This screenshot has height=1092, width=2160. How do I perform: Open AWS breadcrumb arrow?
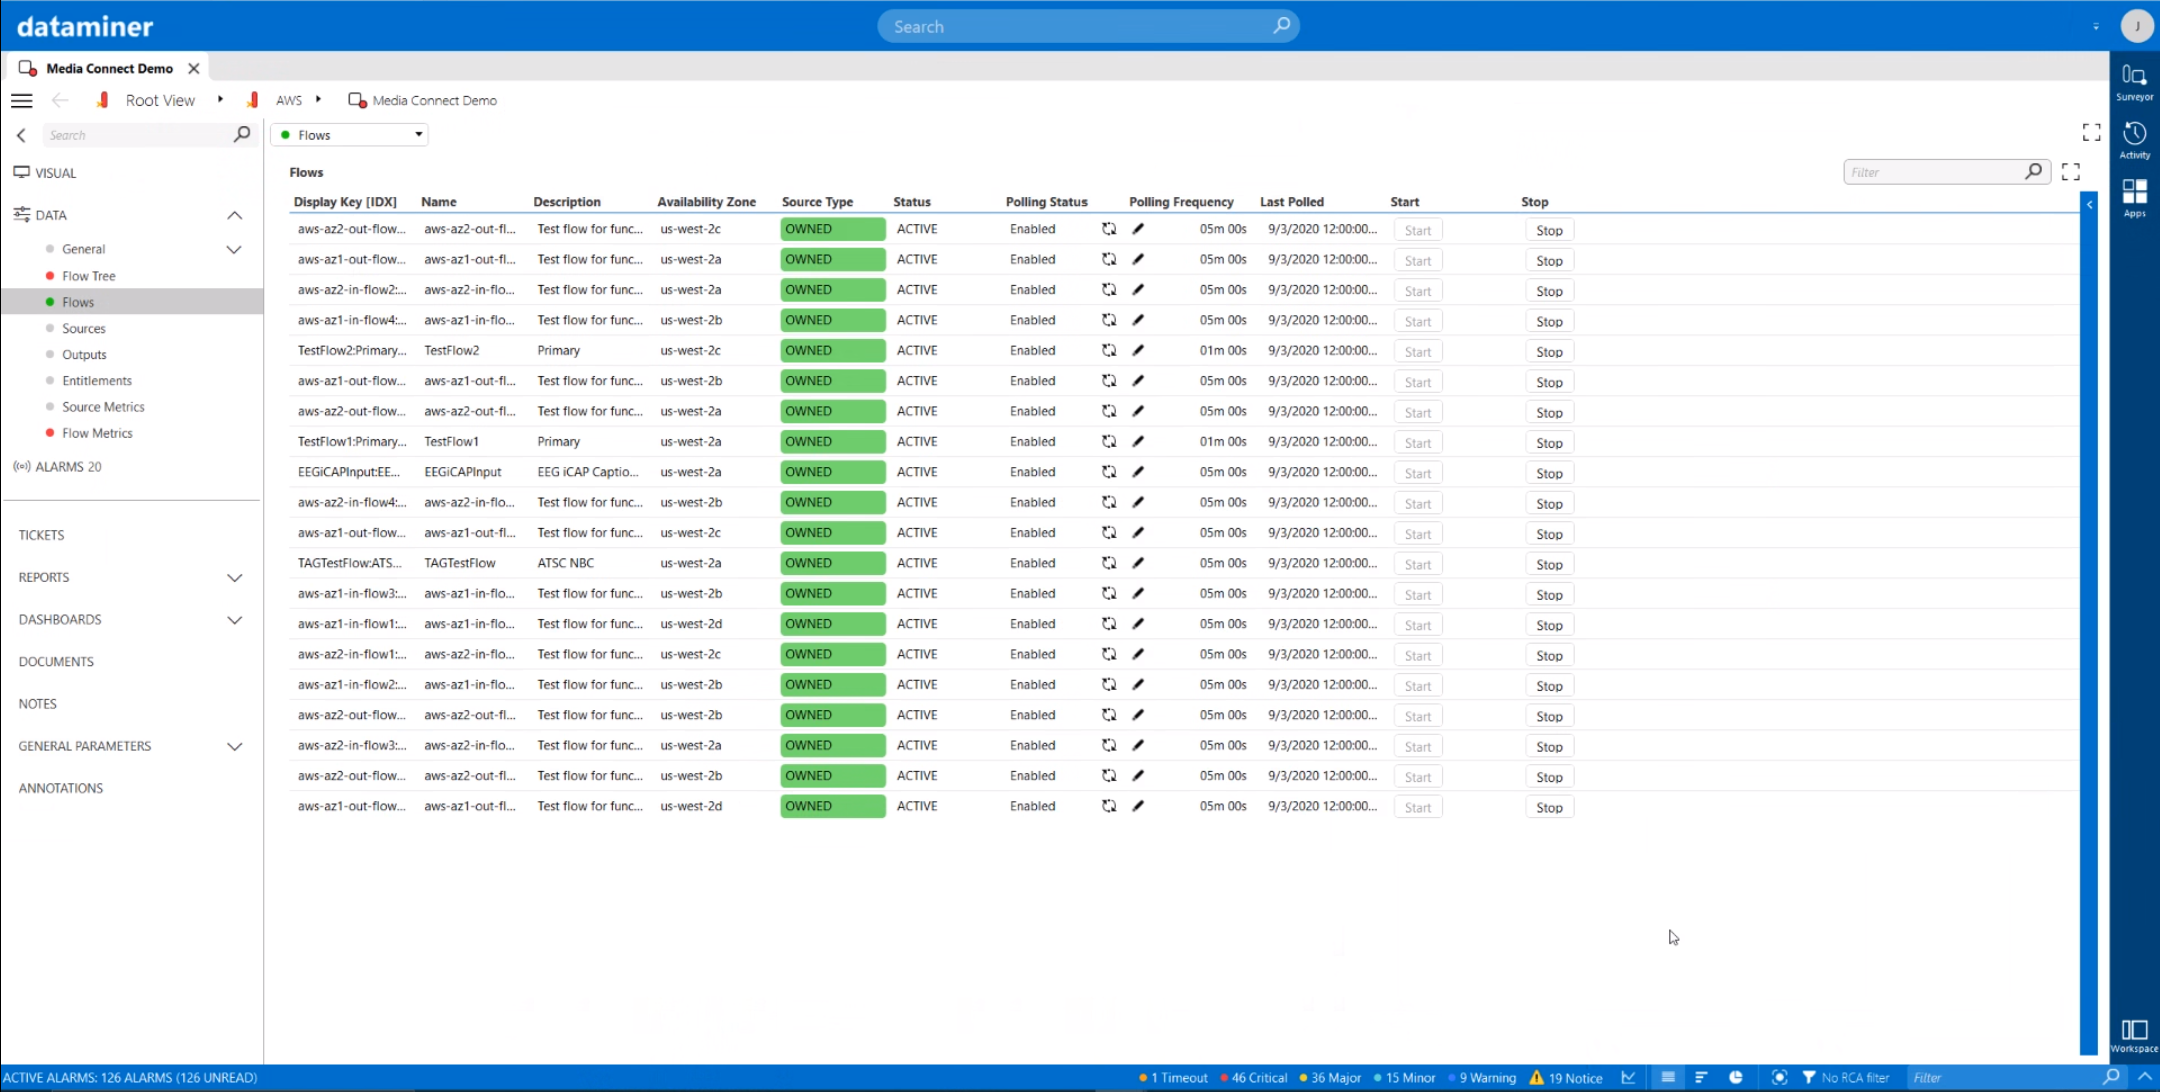click(318, 99)
